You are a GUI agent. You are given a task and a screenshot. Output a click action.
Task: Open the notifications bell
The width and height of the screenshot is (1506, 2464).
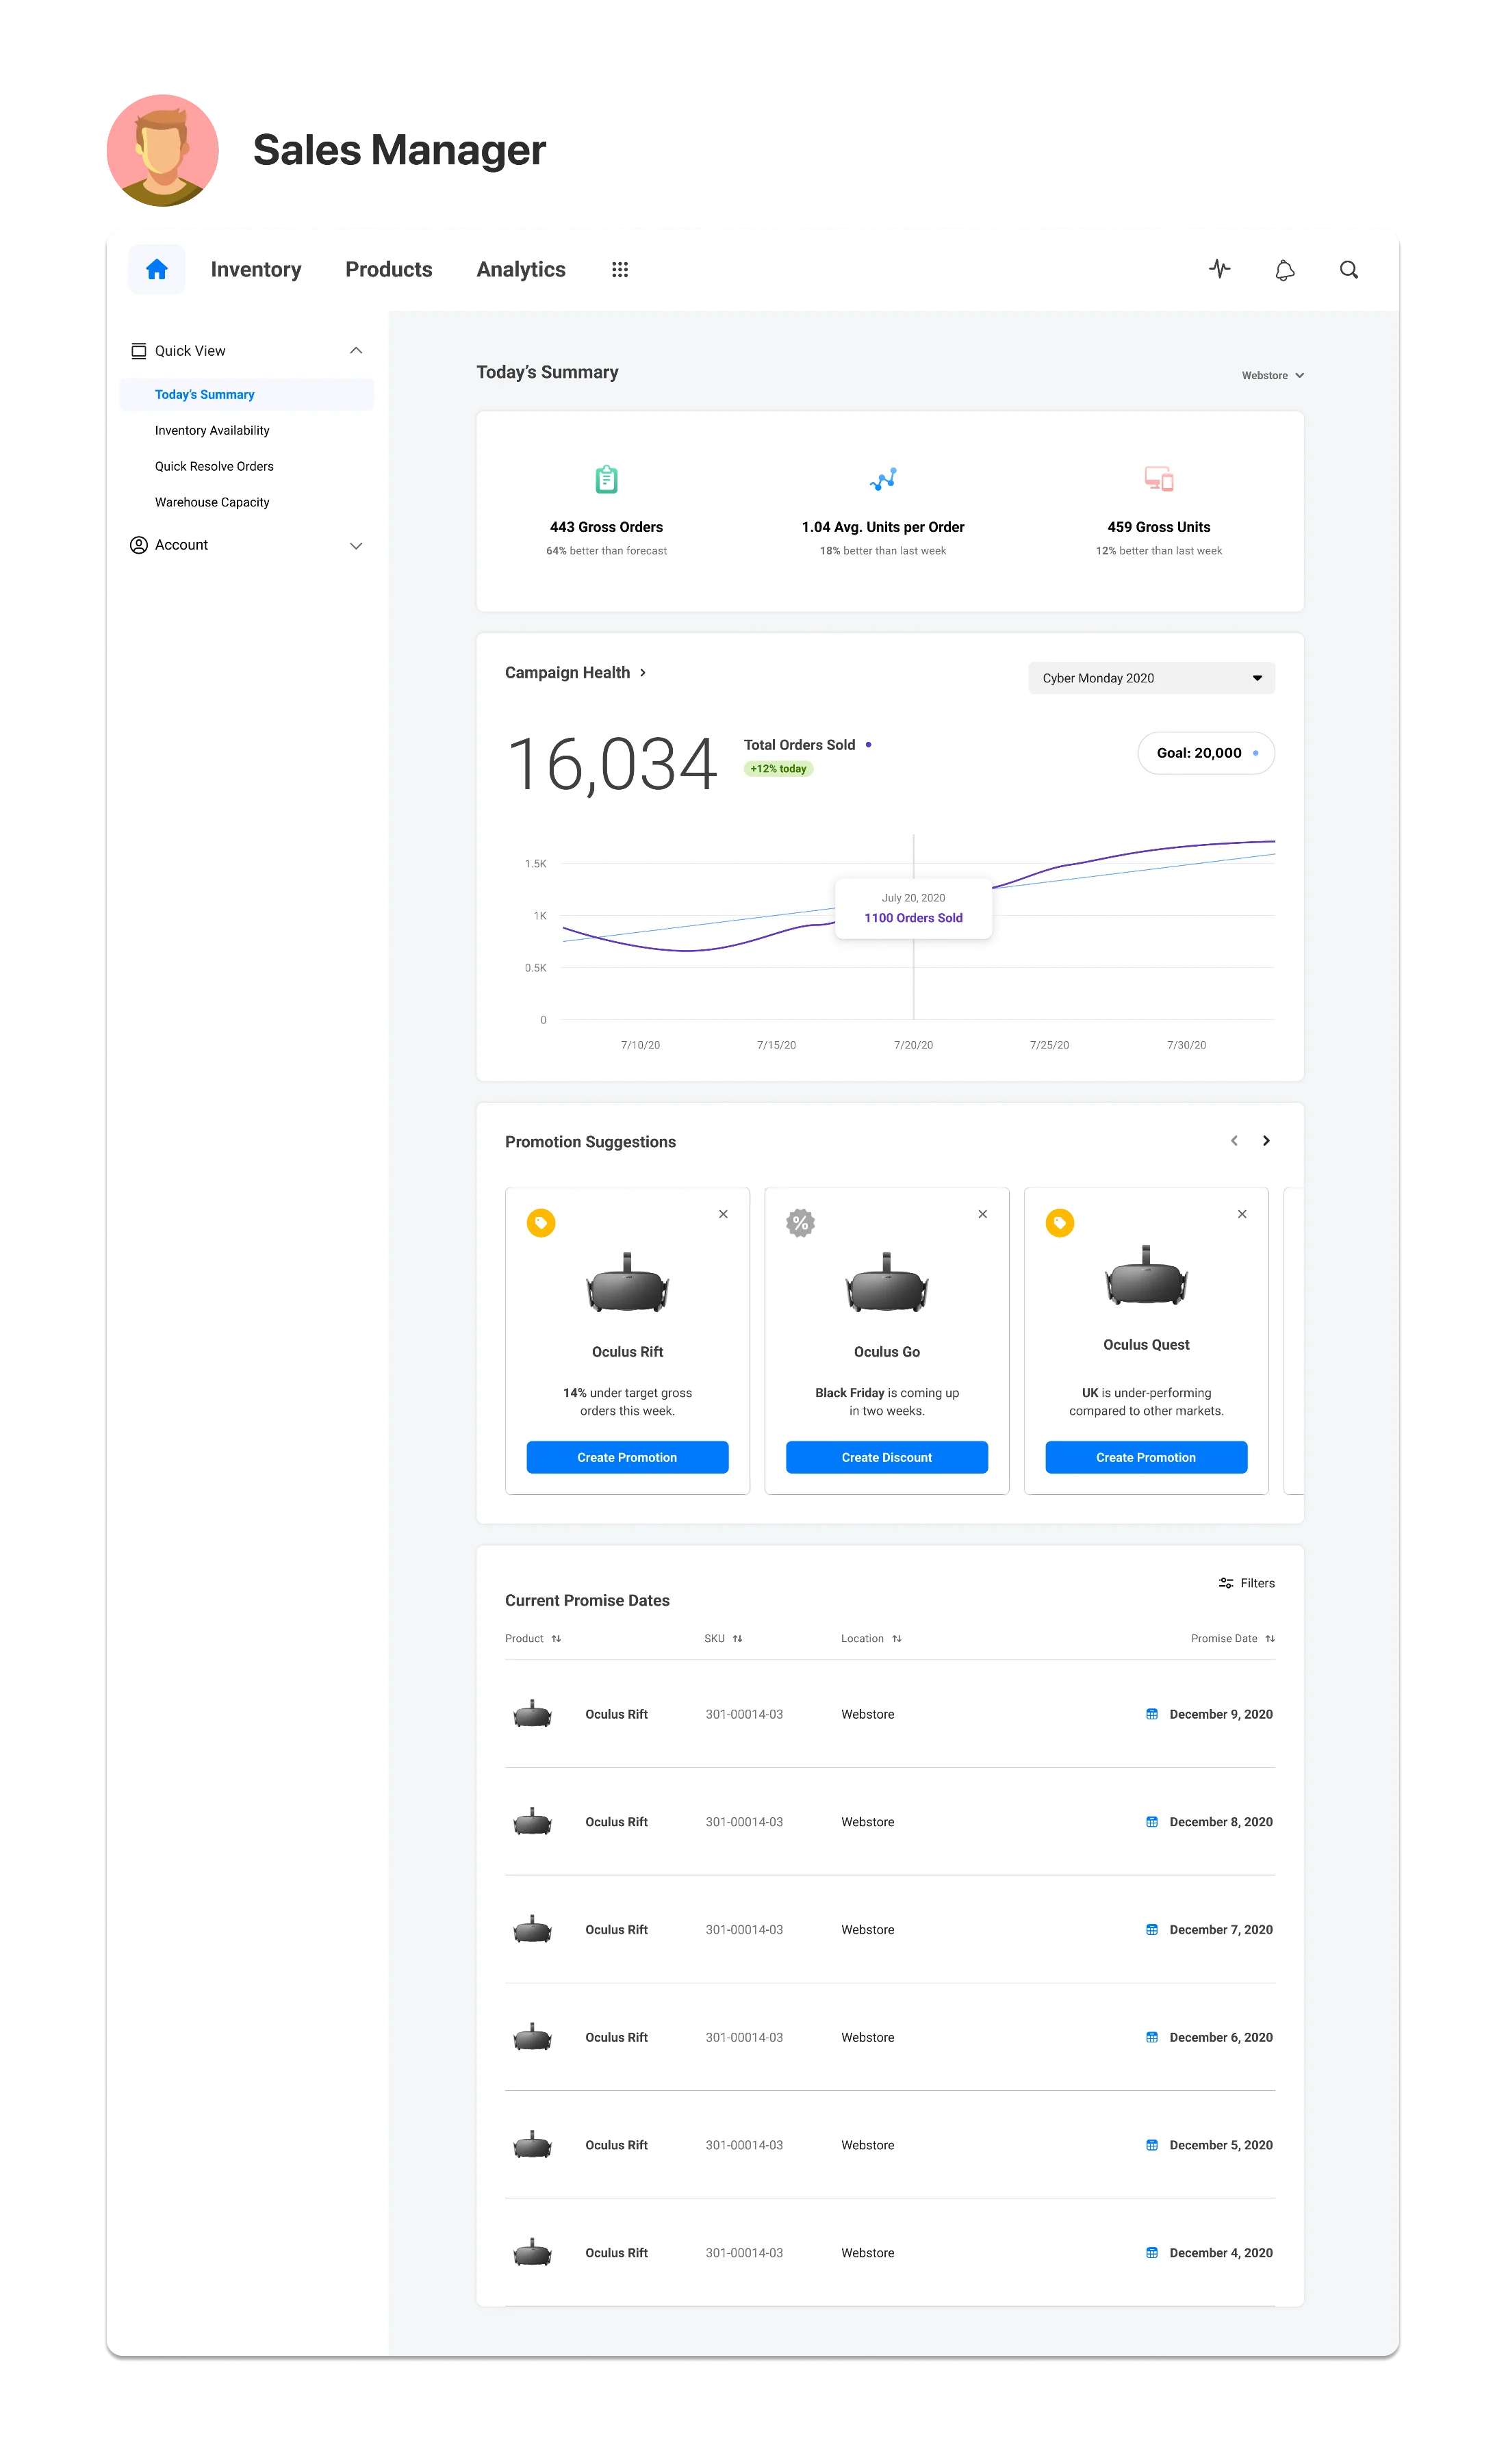[x=1284, y=270]
